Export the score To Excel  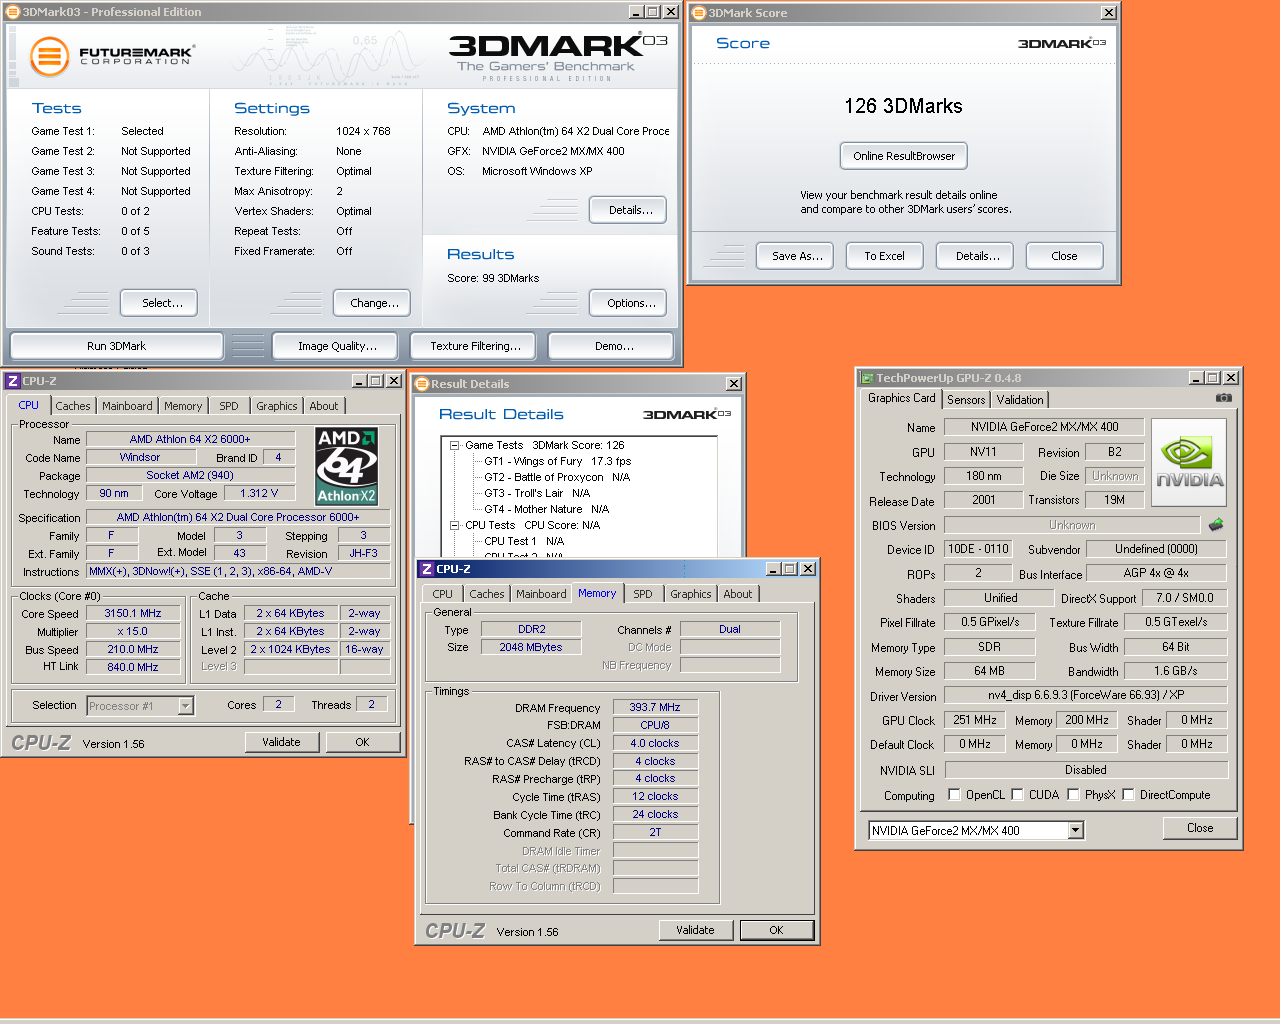884,256
